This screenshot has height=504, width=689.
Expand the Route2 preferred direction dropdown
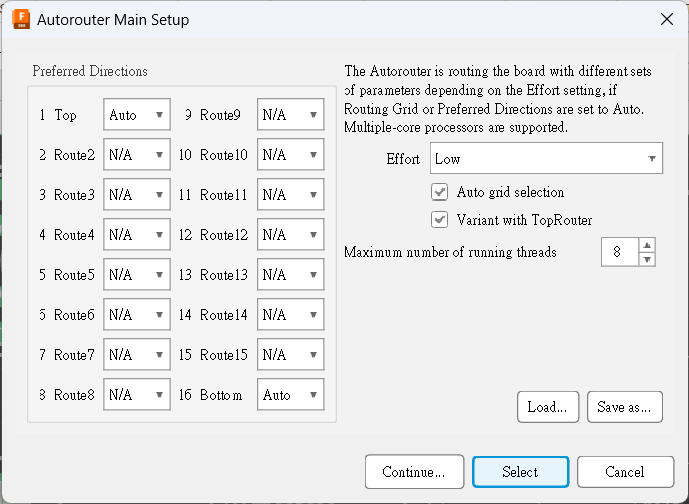click(x=137, y=155)
